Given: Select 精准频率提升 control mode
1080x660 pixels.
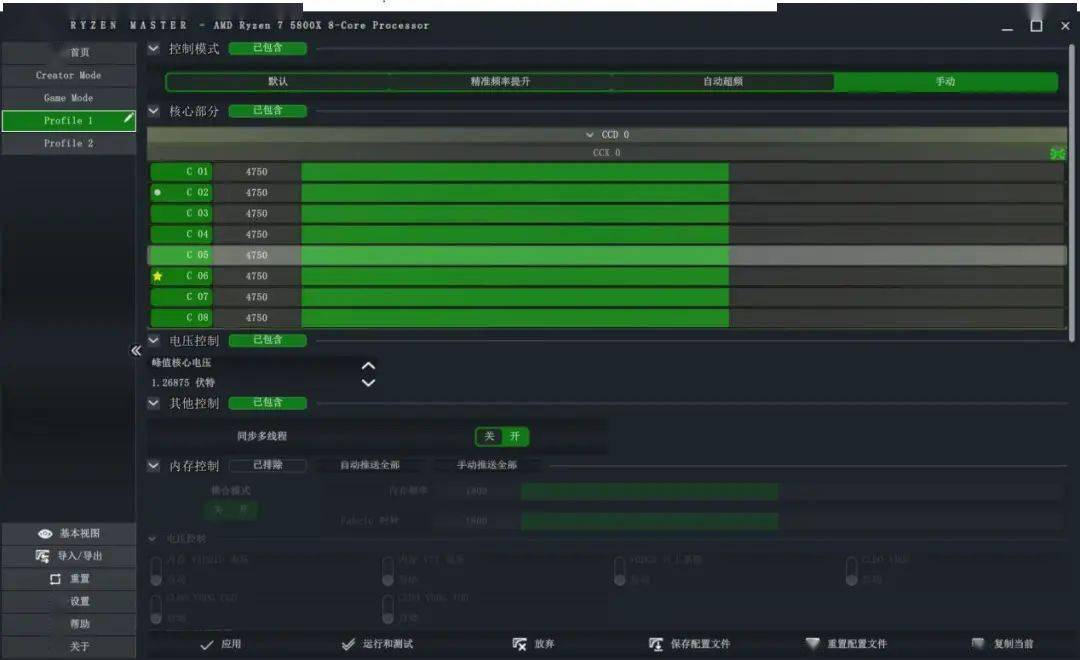Looking at the screenshot, I should click(x=500, y=81).
